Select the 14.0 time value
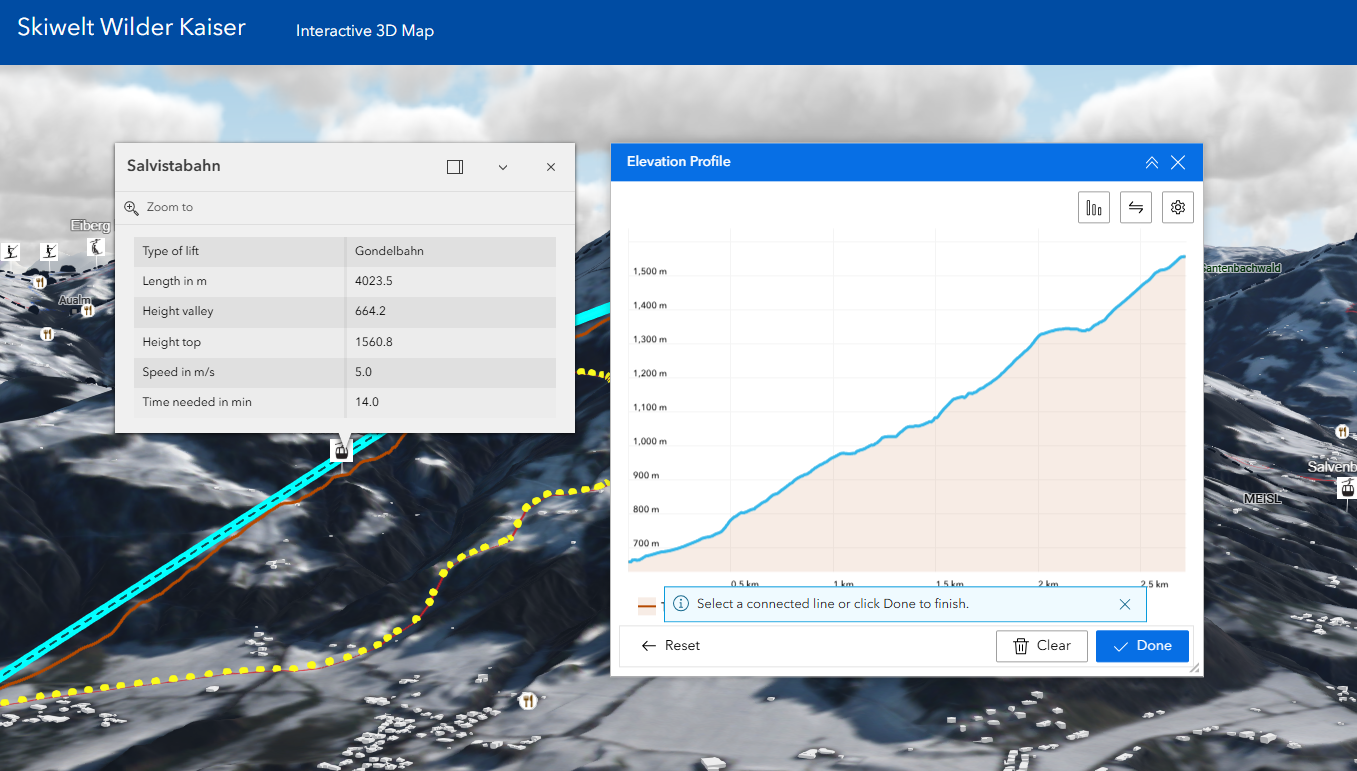 tap(367, 402)
